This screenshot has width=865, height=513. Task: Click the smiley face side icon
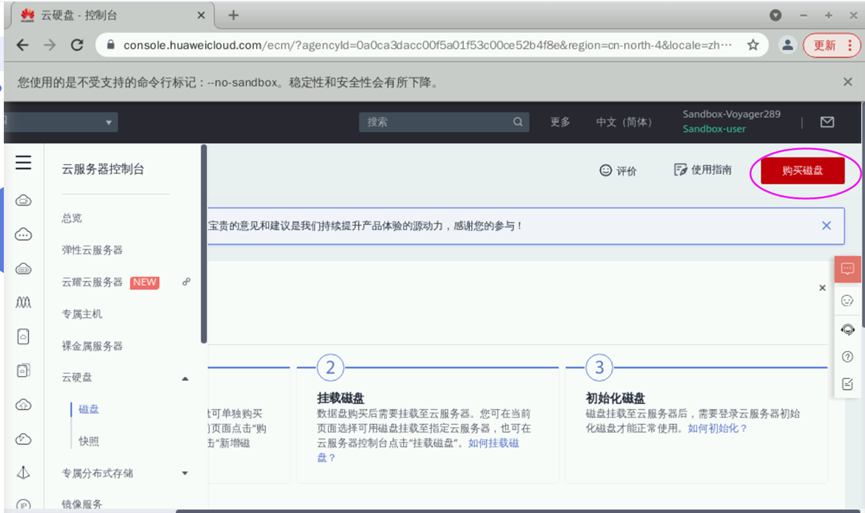tap(847, 301)
